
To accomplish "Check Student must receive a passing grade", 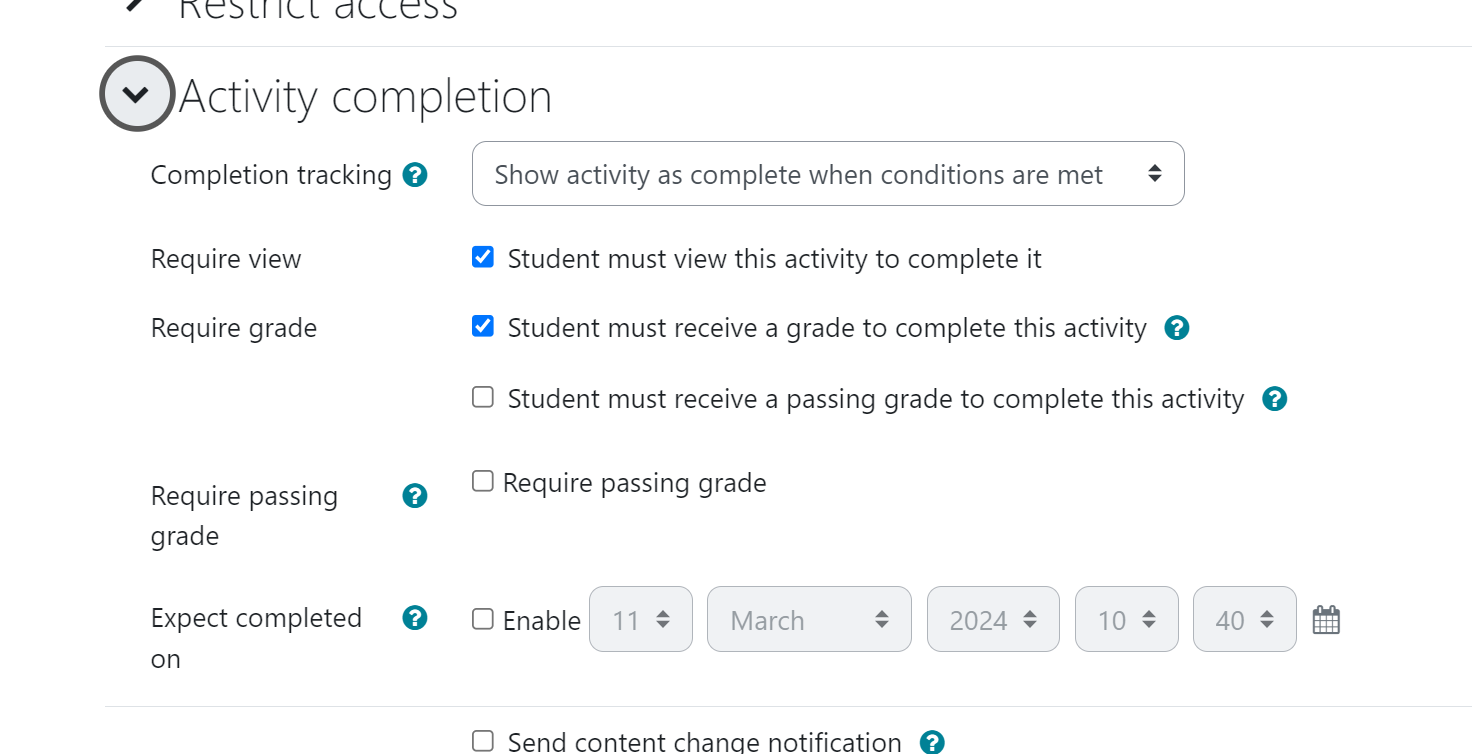I will [483, 398].
